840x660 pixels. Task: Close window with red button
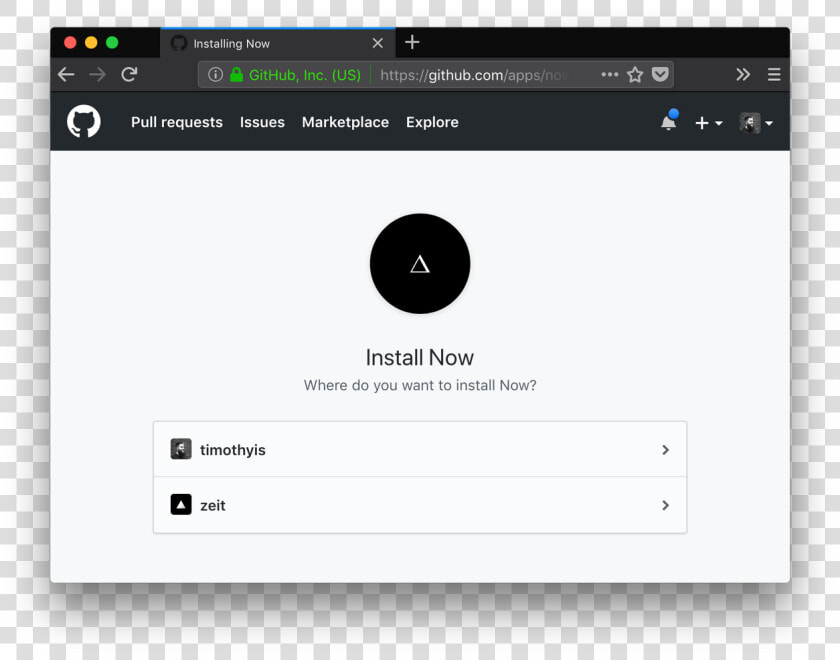70,42
